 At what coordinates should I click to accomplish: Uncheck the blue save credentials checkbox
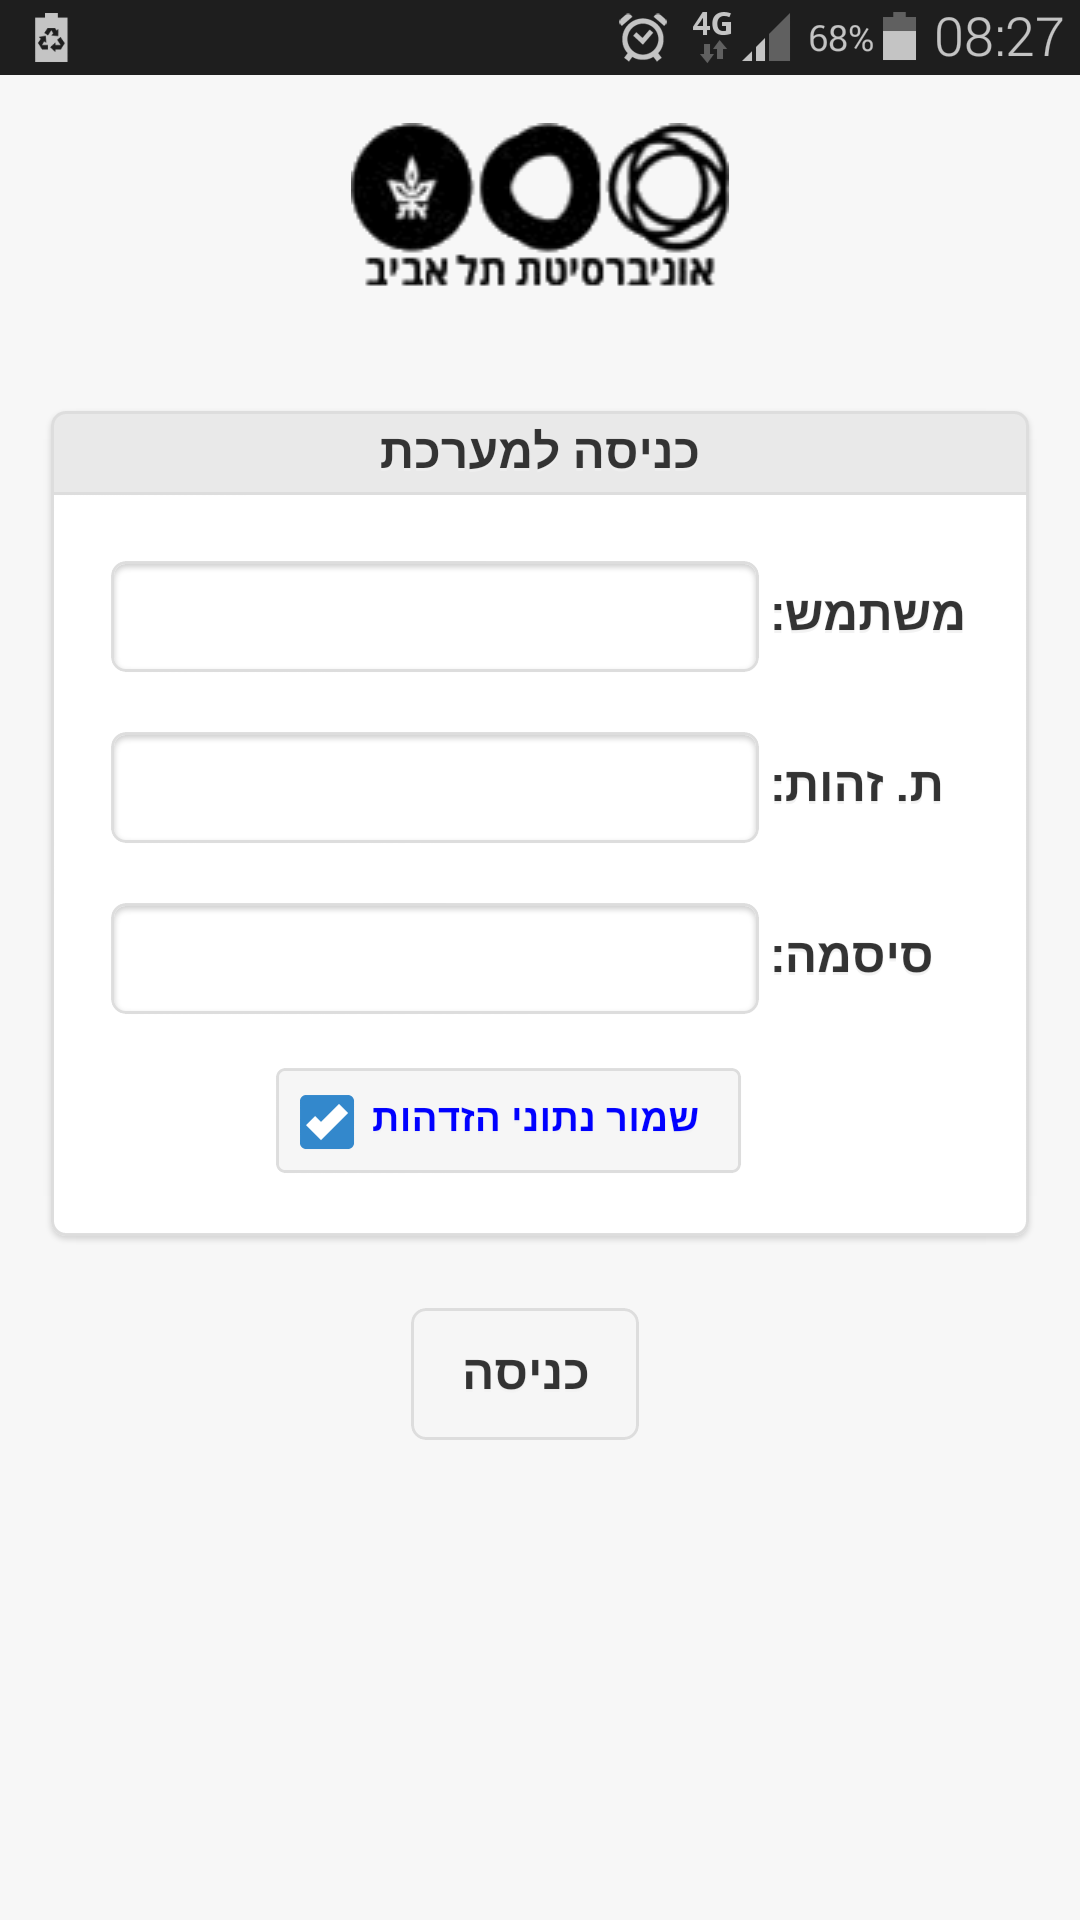327,1121
